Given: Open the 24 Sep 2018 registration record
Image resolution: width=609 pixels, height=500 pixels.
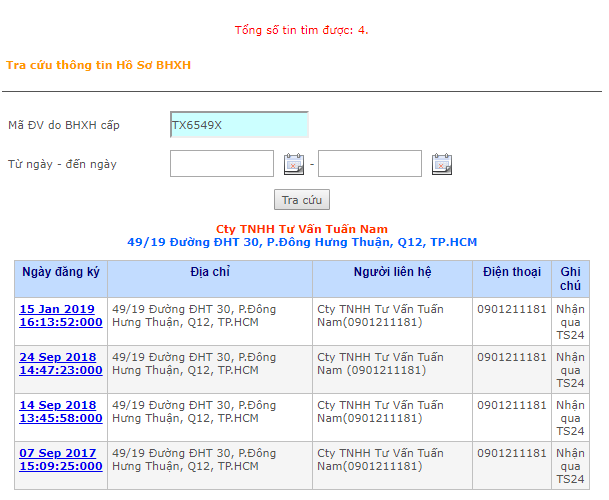Looking at the screenshot, I should [x=60, y=364].
